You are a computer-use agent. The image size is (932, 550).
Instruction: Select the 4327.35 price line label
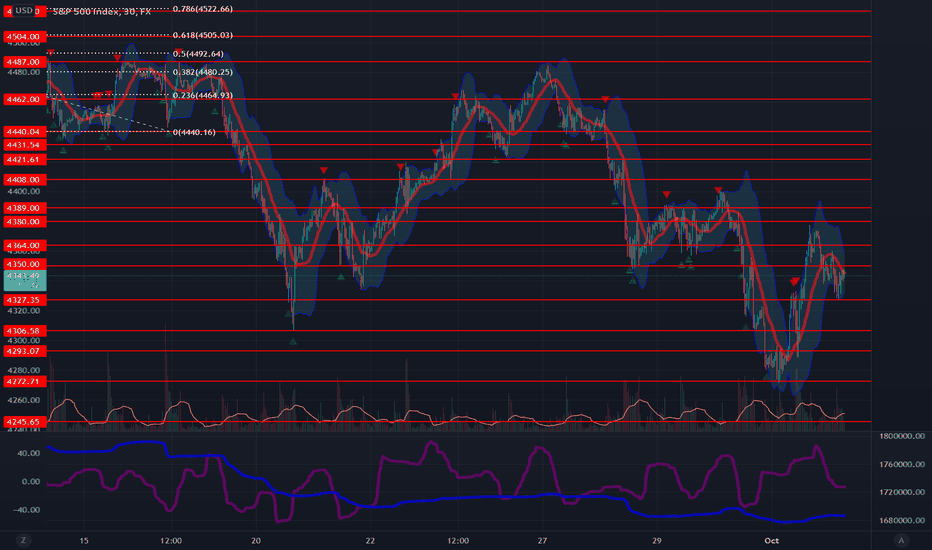coord(24,300)
